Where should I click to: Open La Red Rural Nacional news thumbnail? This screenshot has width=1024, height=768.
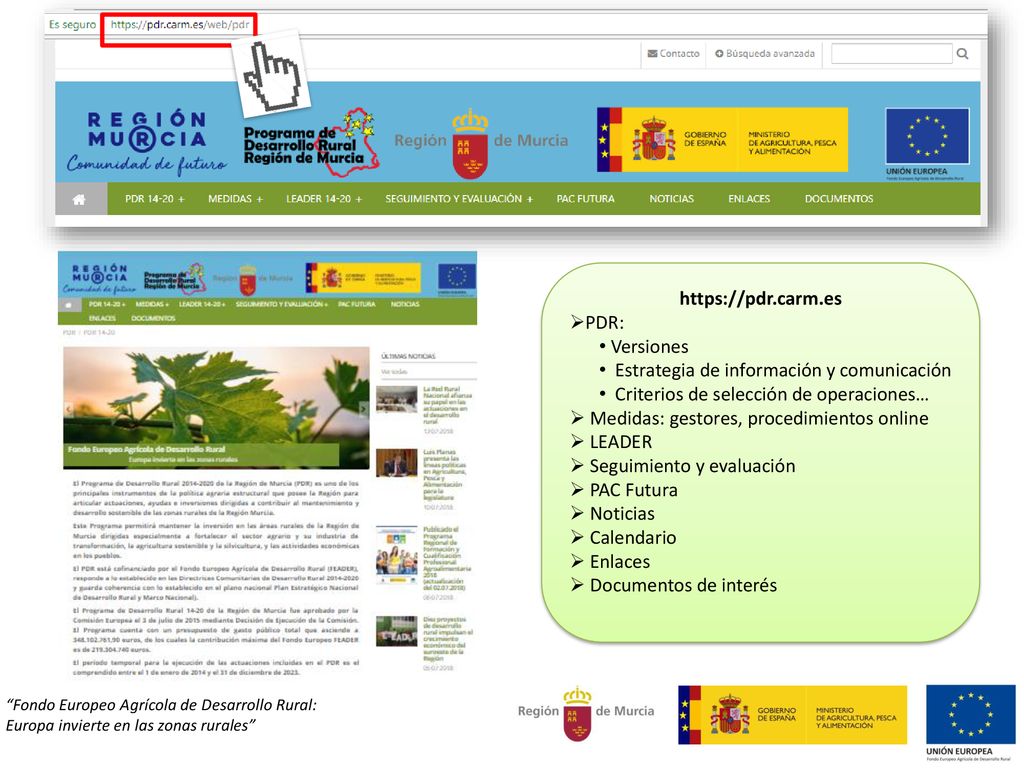[396, 399]
